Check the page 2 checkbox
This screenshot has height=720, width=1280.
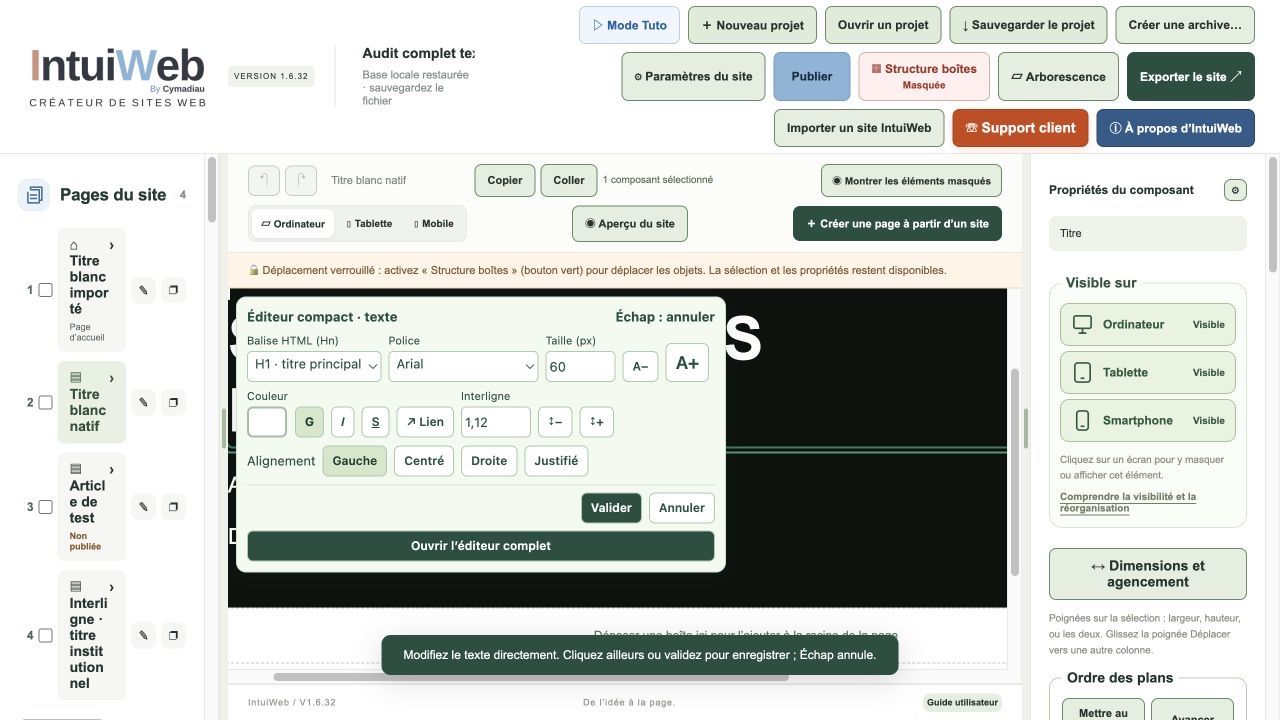coord(45,402)
